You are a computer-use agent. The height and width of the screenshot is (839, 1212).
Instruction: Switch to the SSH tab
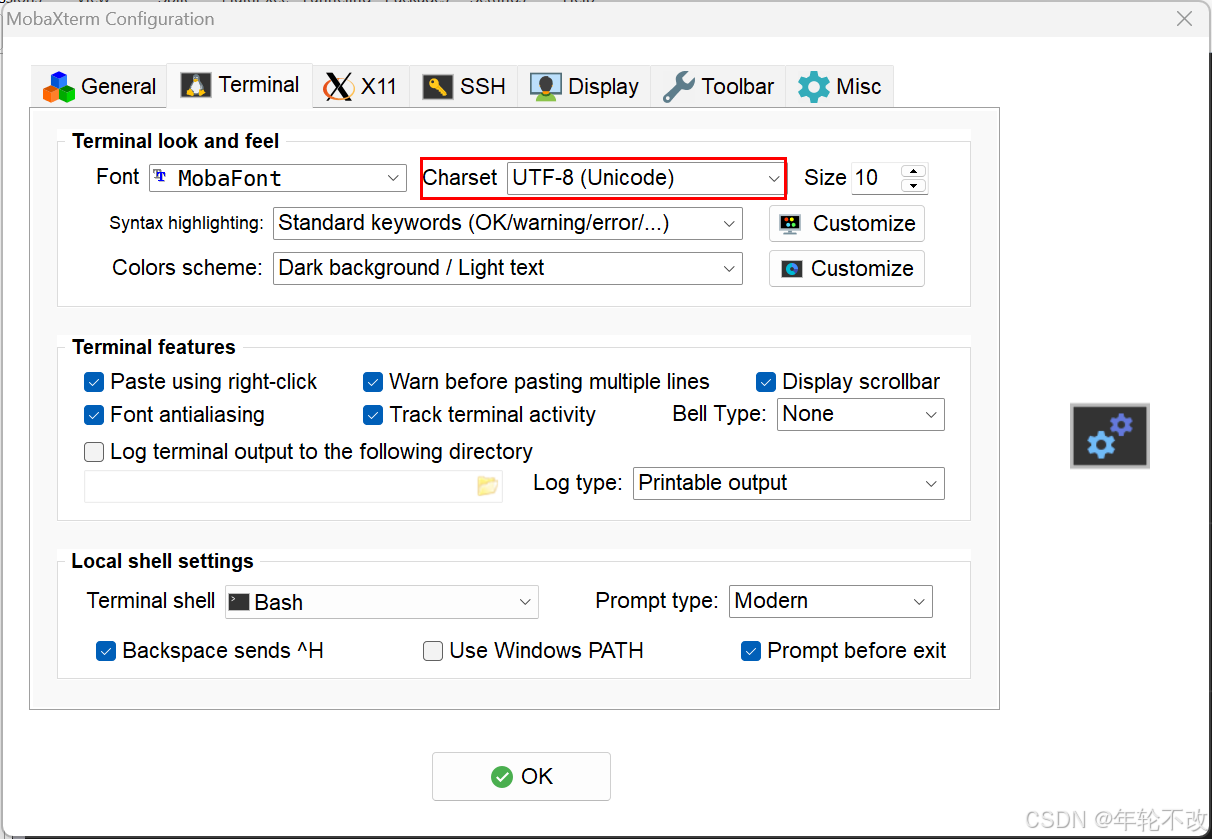[463, 87]
